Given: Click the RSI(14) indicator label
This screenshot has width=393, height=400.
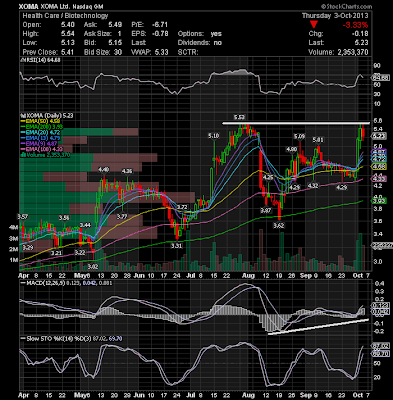Looking at the screenshot, I should (40, 60).
